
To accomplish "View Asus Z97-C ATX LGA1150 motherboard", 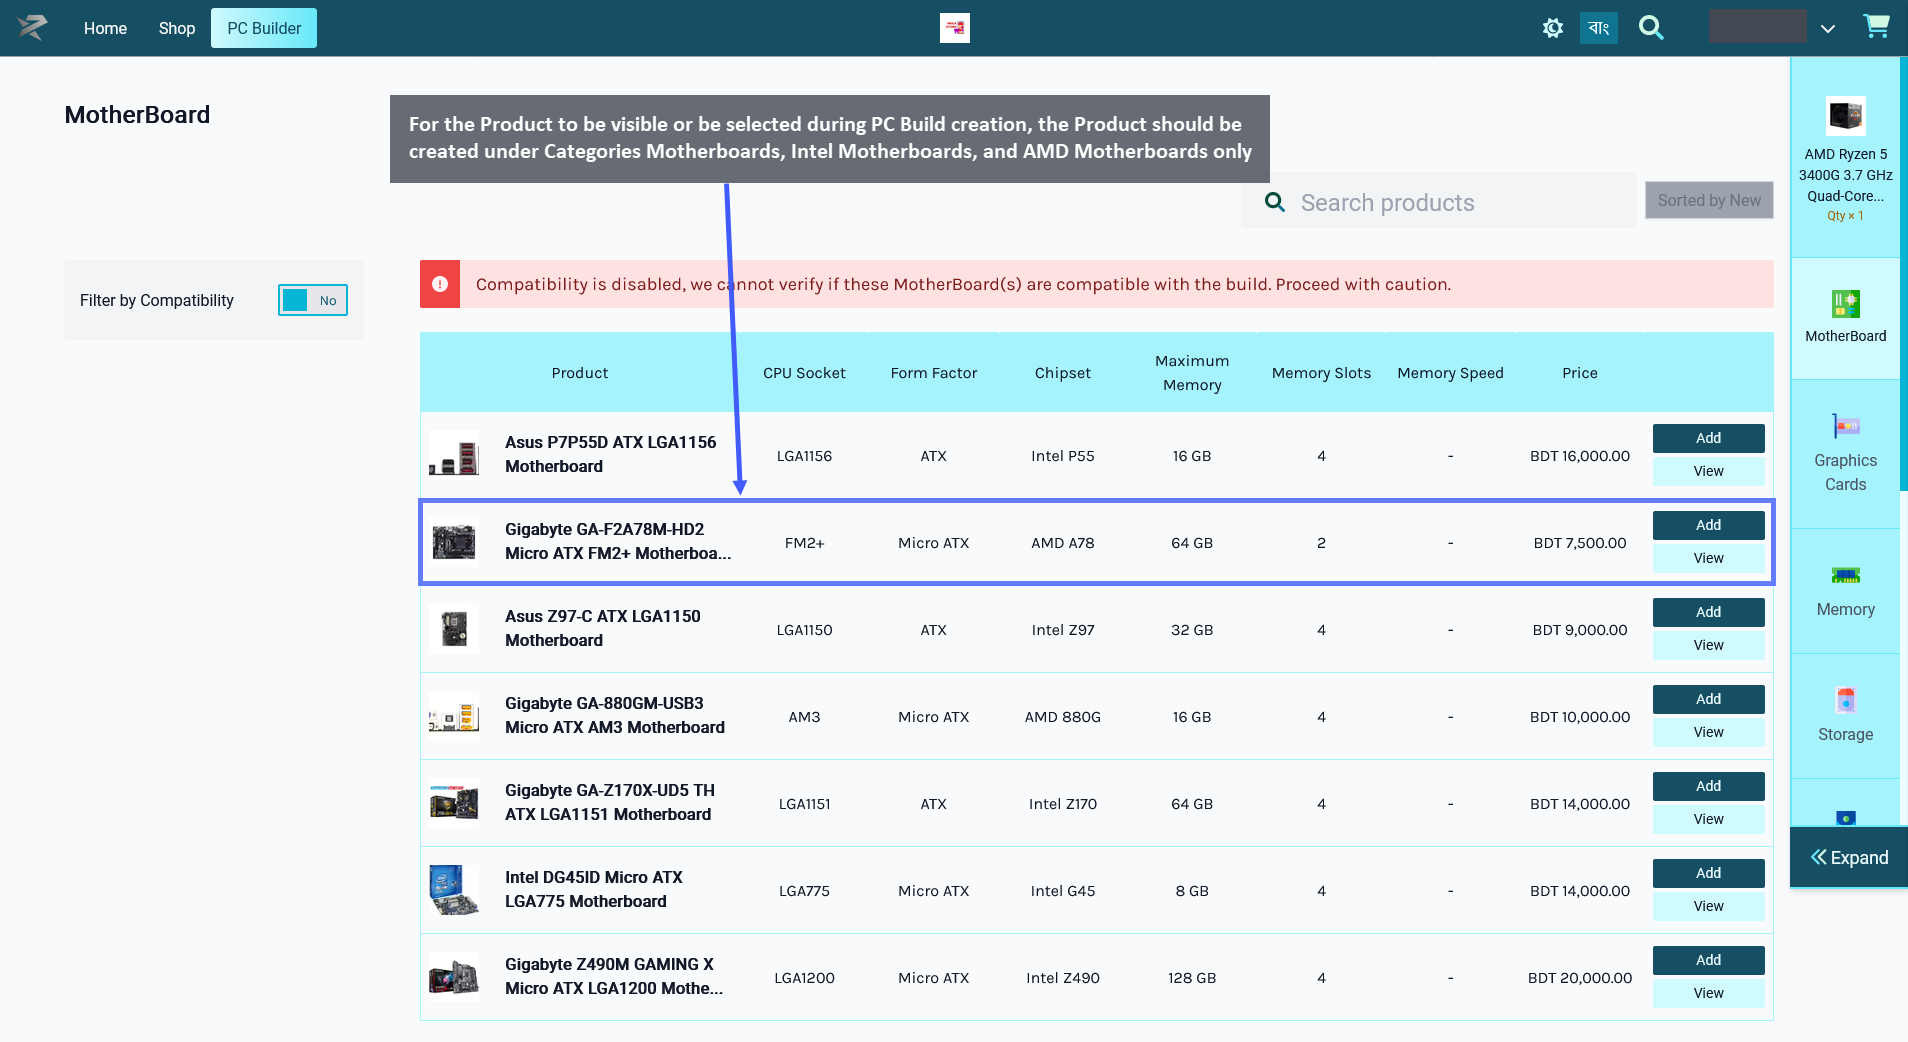I will point(1708,645).
